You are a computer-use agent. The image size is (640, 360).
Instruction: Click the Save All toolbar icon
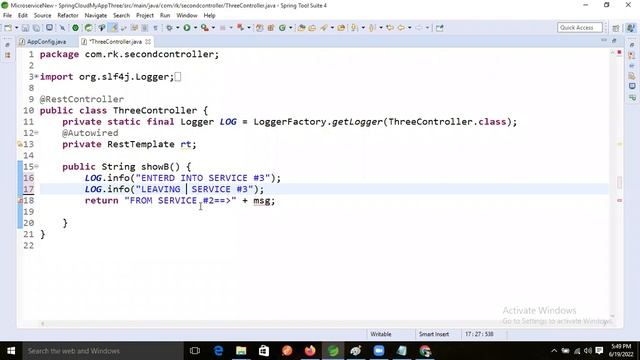36,28
